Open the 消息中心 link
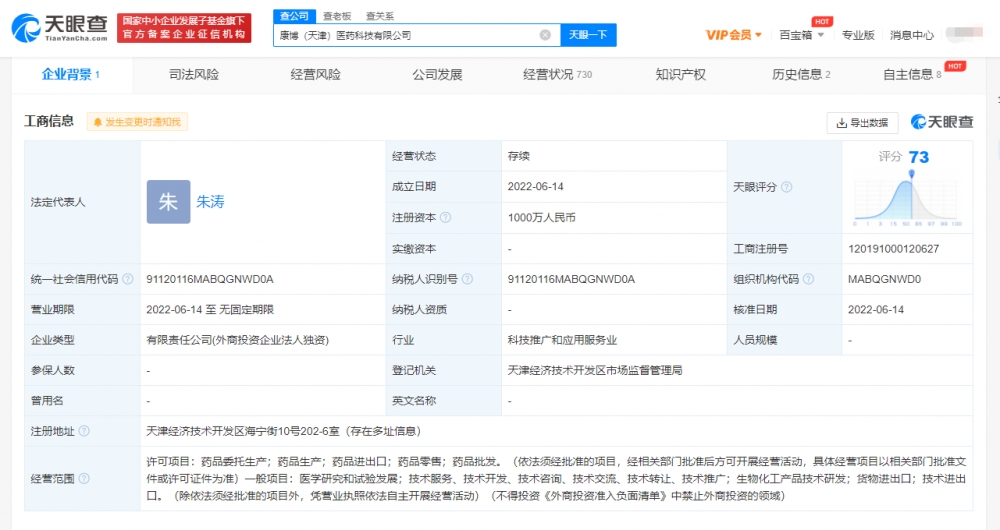Screen dimensions: 1000x530 point(911,35)
